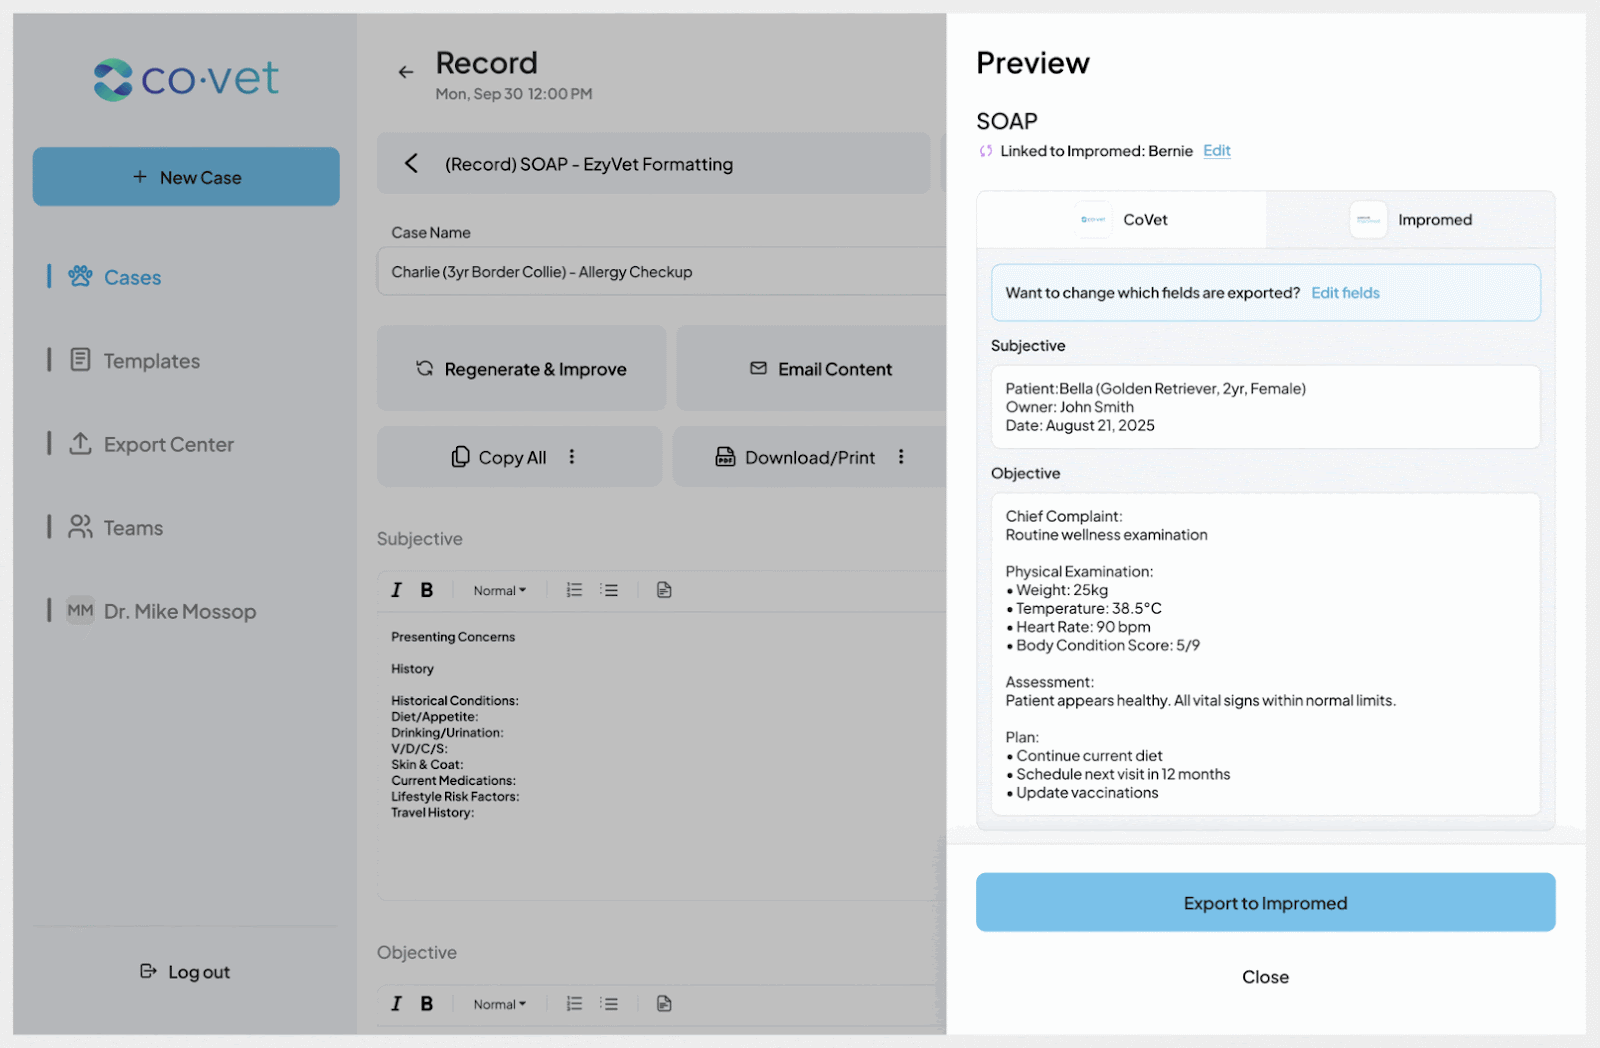This screenshot has width=1600, height=1048.
Task: Click the 'Current Medications:' line
Action: click(453, 781)
